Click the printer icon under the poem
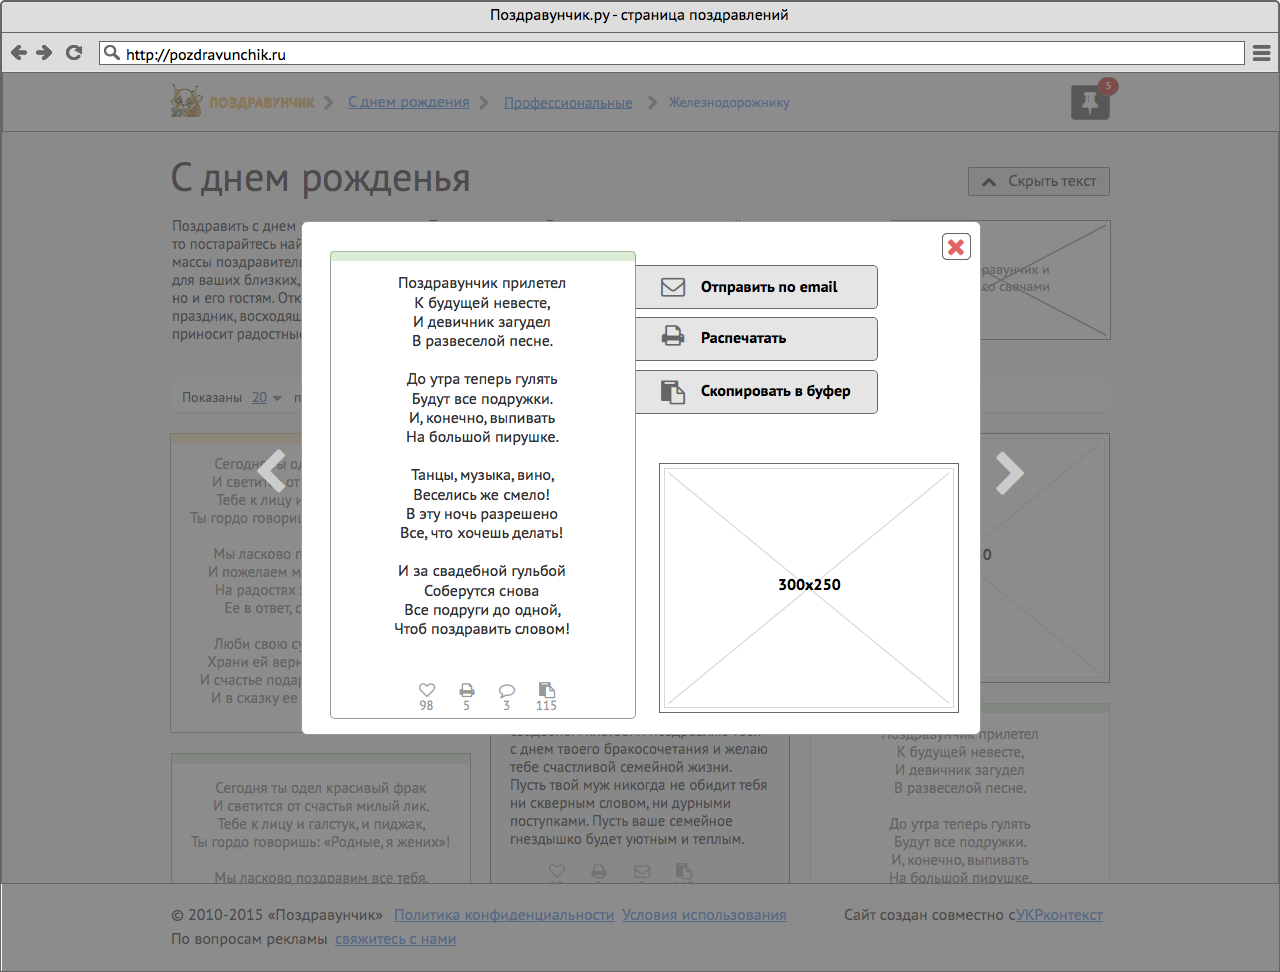1280x972 pixels. pyautogui.click(x=467, y=690)
